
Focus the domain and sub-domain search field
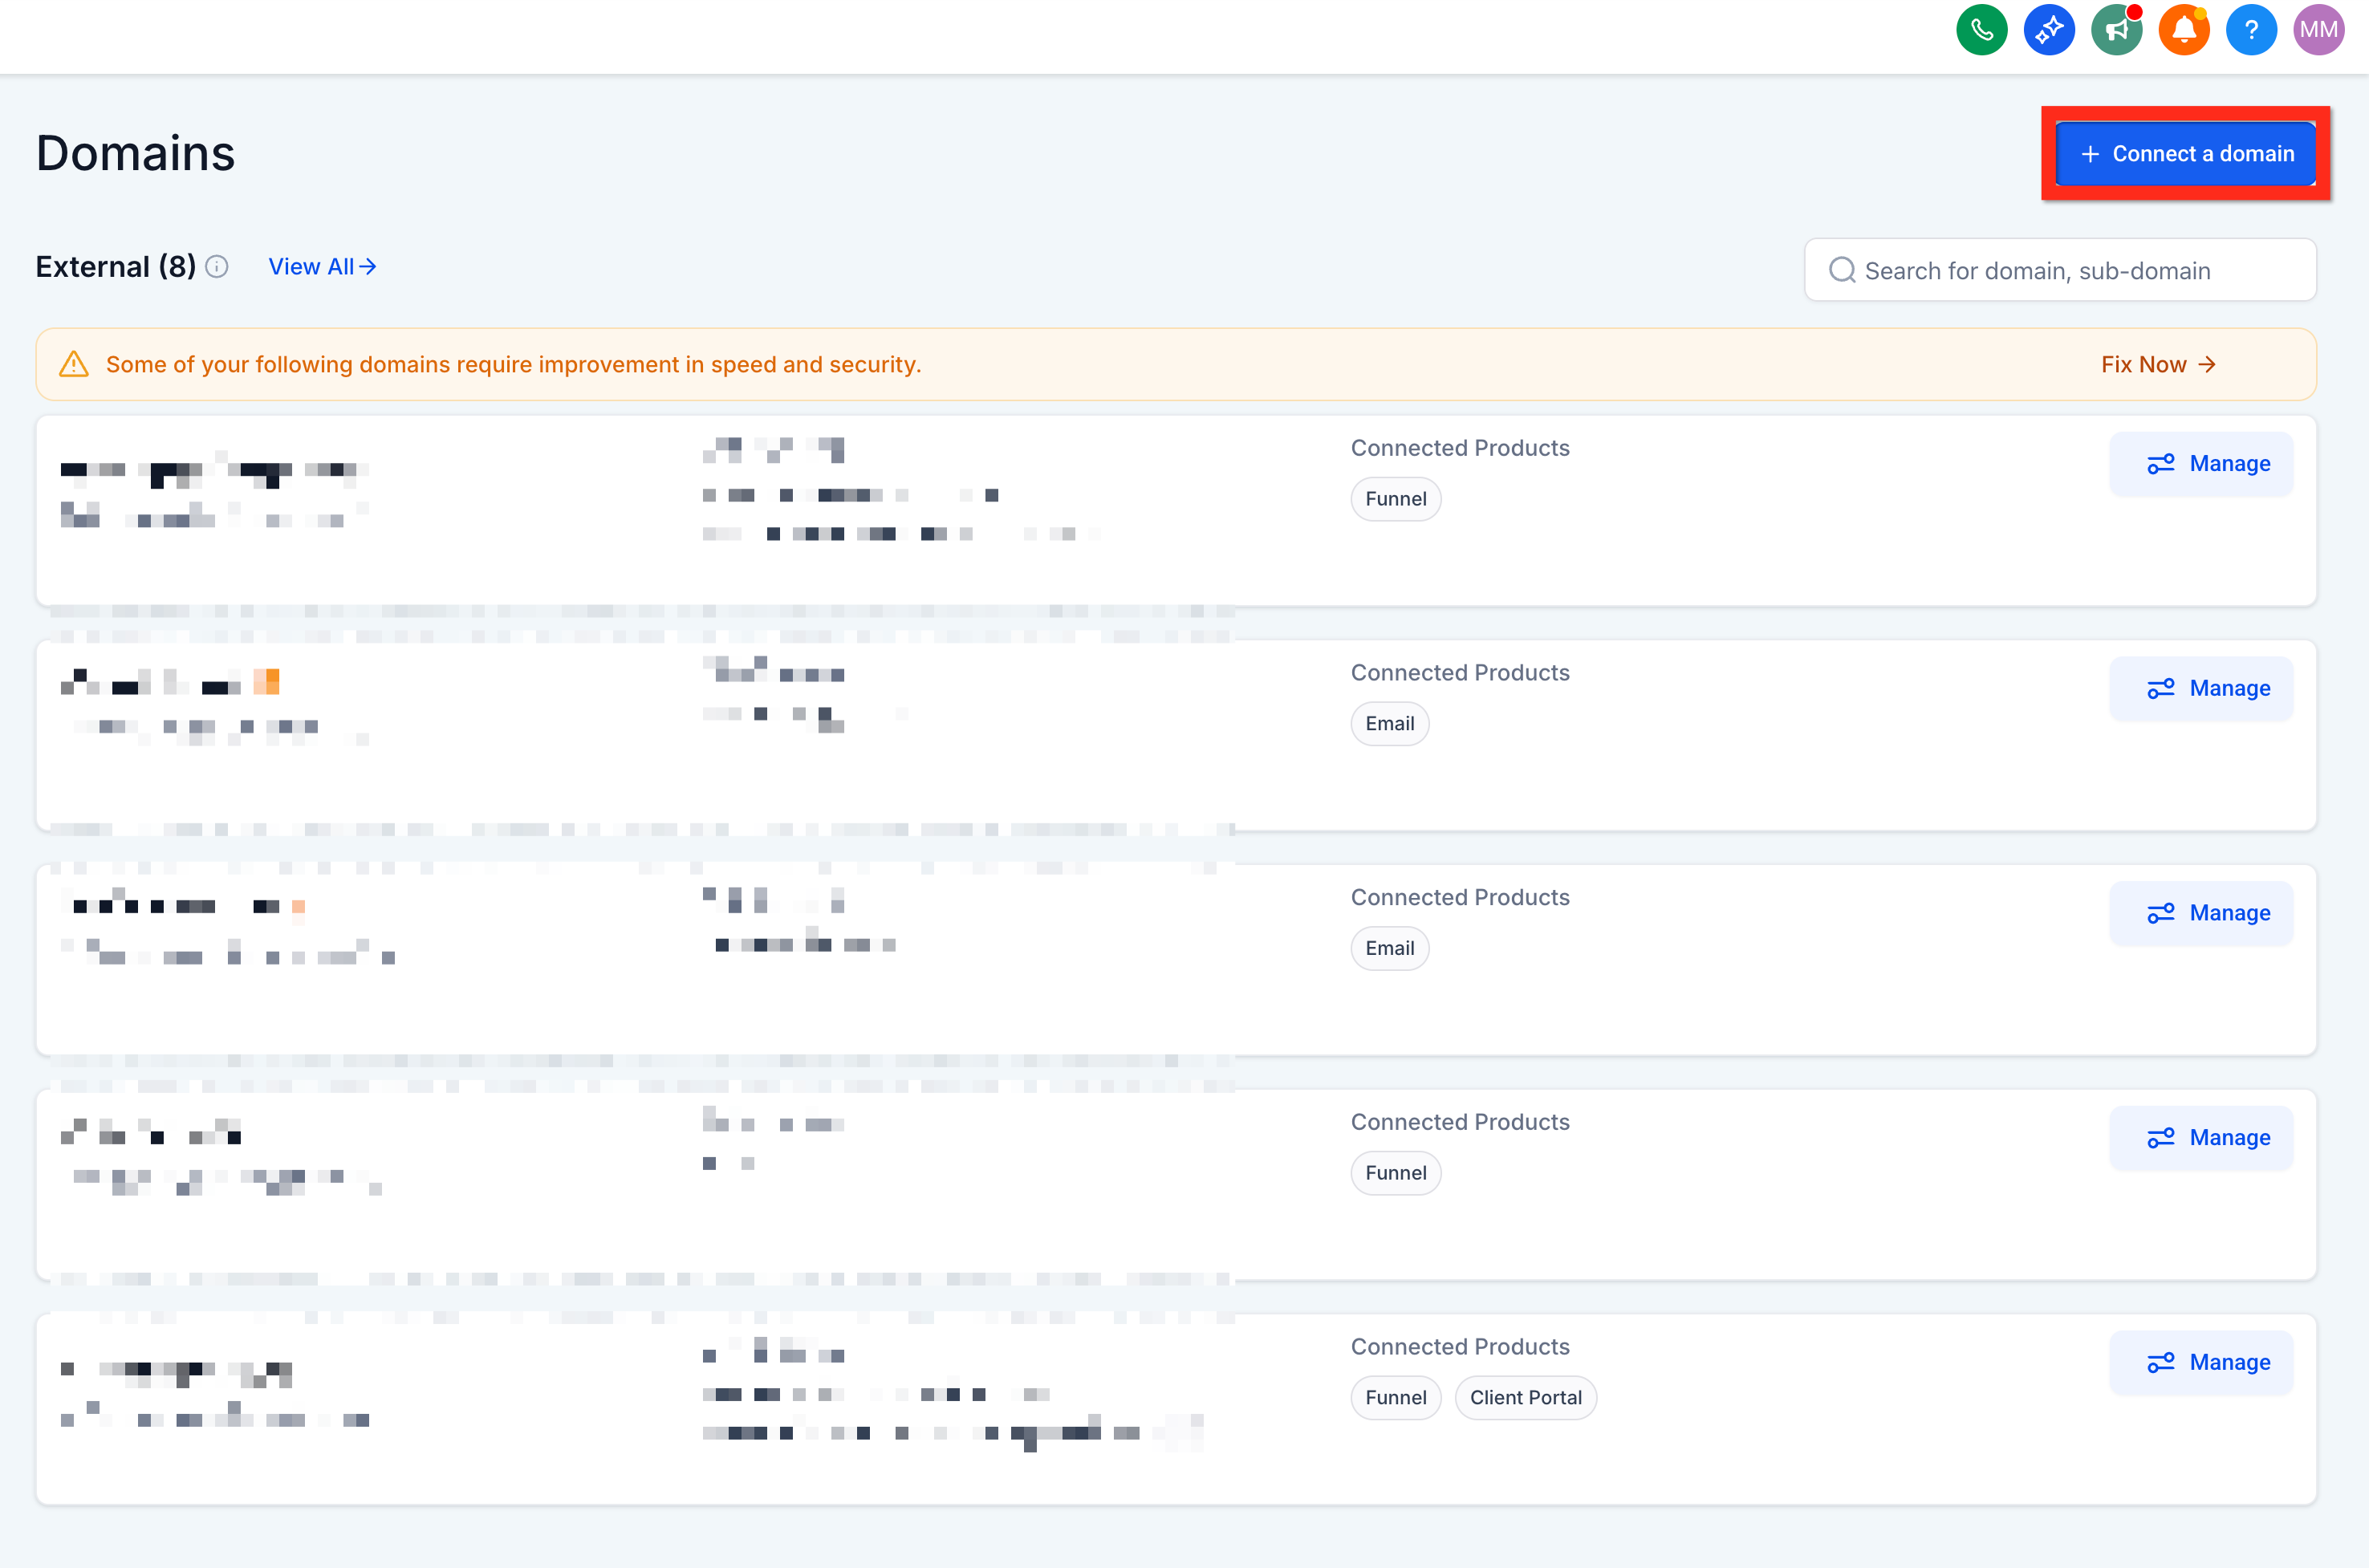(x=2060, y=270)
